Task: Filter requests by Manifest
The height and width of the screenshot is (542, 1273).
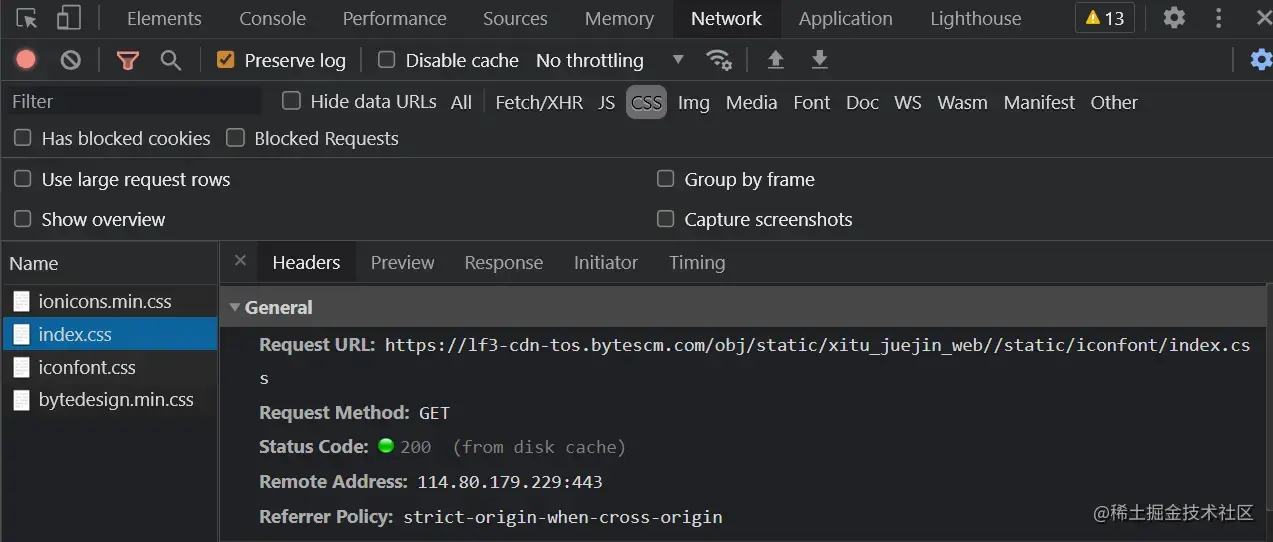Action: [1039, 102]
